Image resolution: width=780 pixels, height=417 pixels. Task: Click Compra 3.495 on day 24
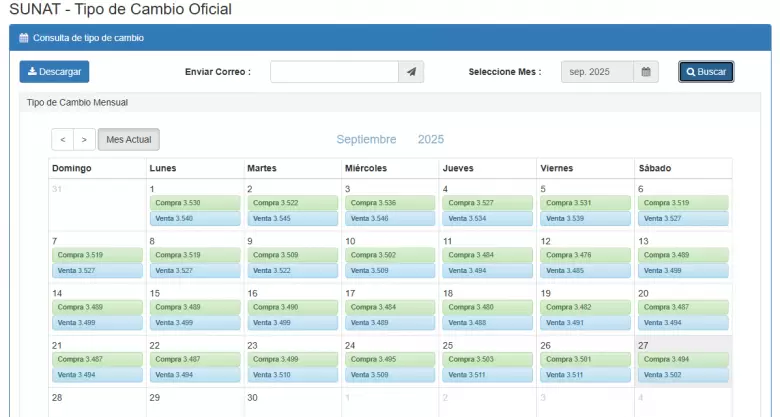pos(390,359)
